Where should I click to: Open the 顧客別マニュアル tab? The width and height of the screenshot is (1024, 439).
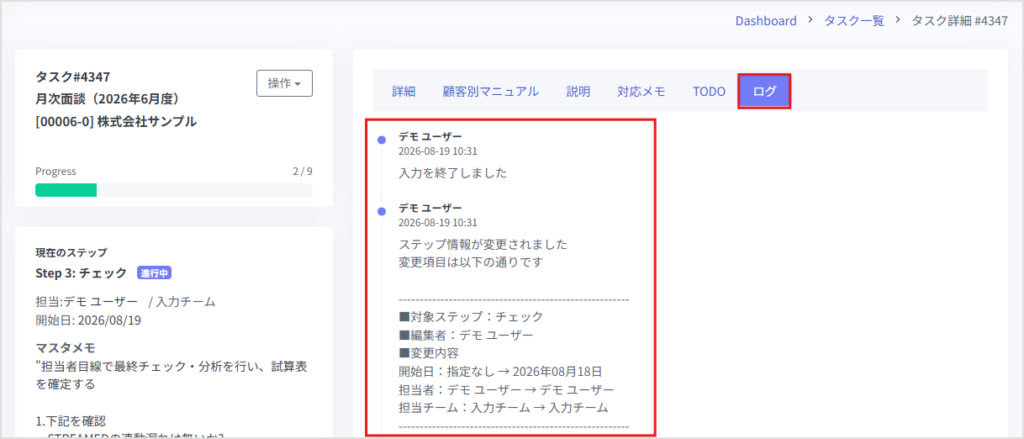(490, 91)
